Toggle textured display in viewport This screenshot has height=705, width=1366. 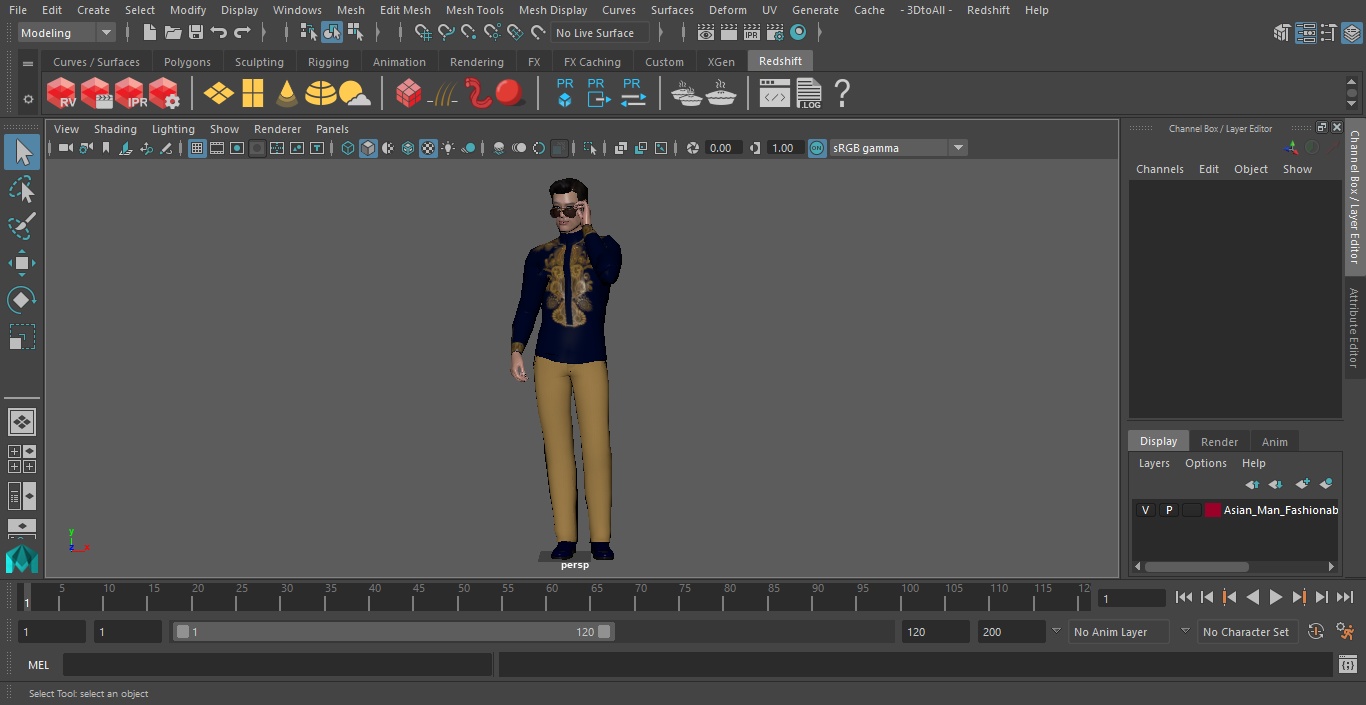coord(428,148)
